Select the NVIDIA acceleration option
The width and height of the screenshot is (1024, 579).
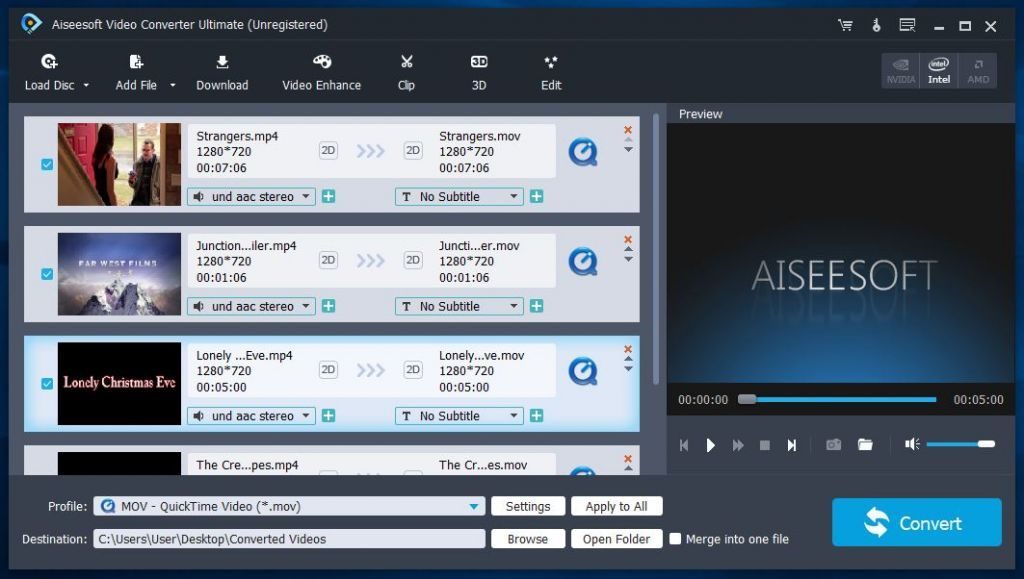[x=900, y=69]
